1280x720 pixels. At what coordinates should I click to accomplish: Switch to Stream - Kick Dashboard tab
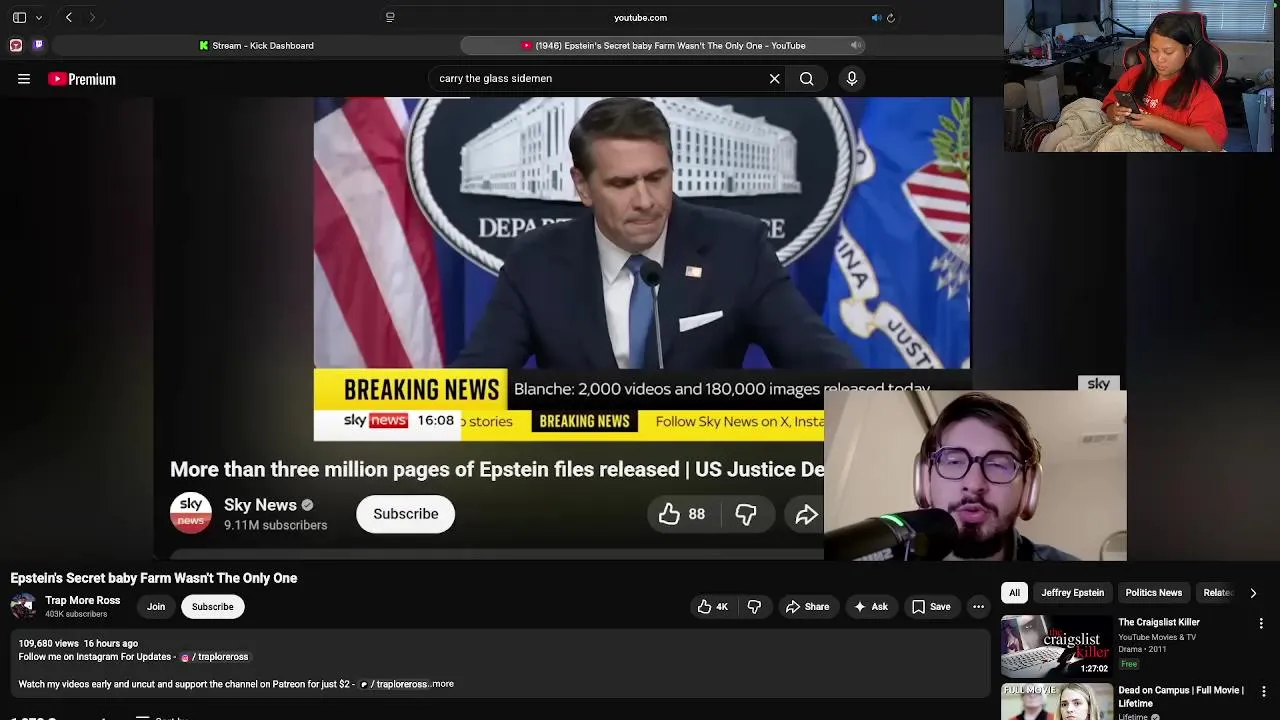click(256, 45)
